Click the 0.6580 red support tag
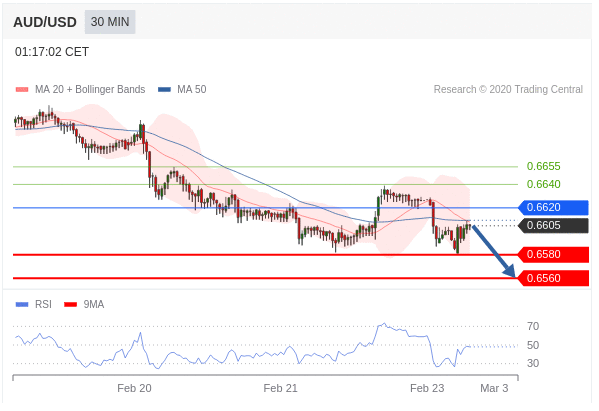Image resolution: width=599 pixels, height=411 pixels. [x=553, y=254]
